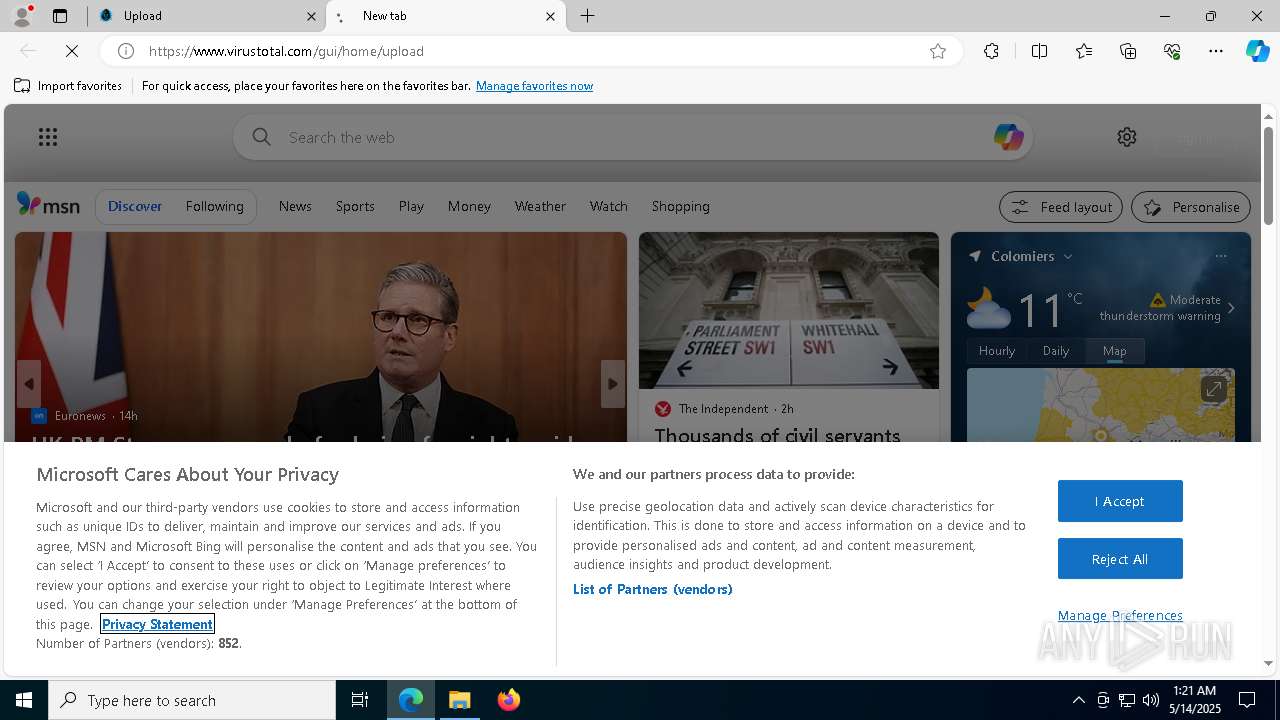
Task: Open the Favorites hub icon
Action: (x=1084, y=51)
